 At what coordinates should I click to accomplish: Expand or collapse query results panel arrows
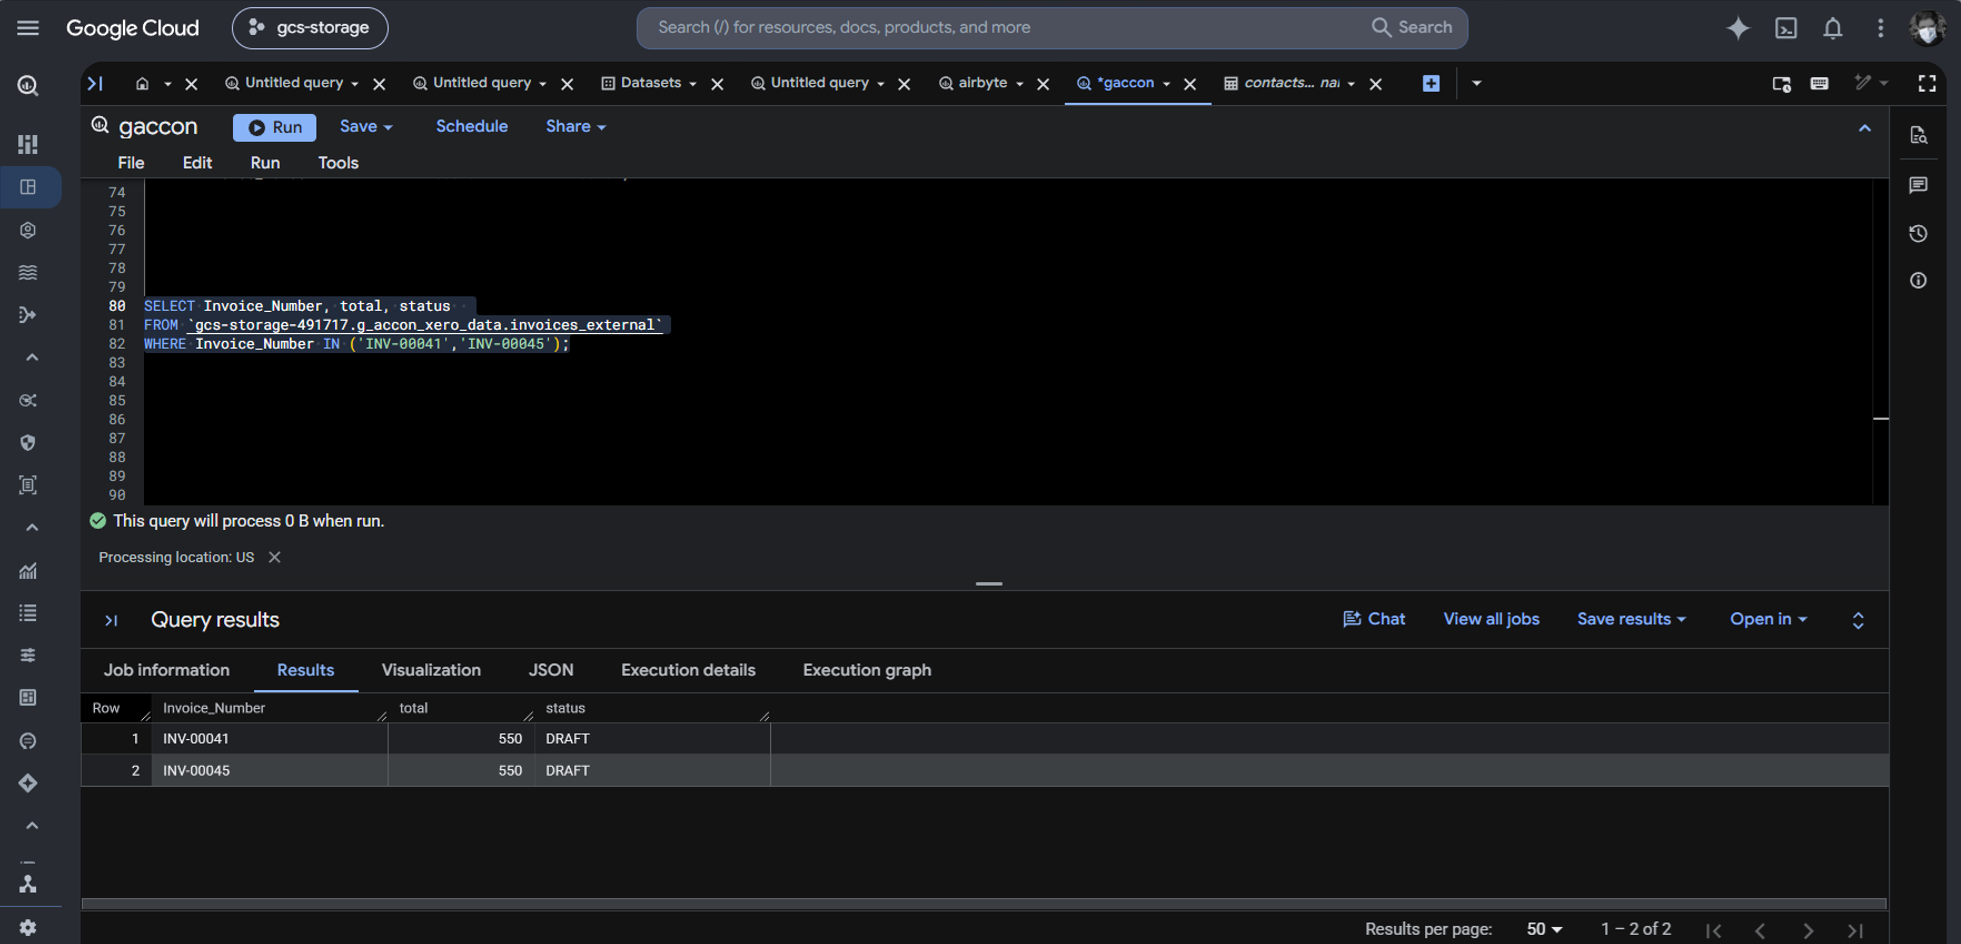1858,620
